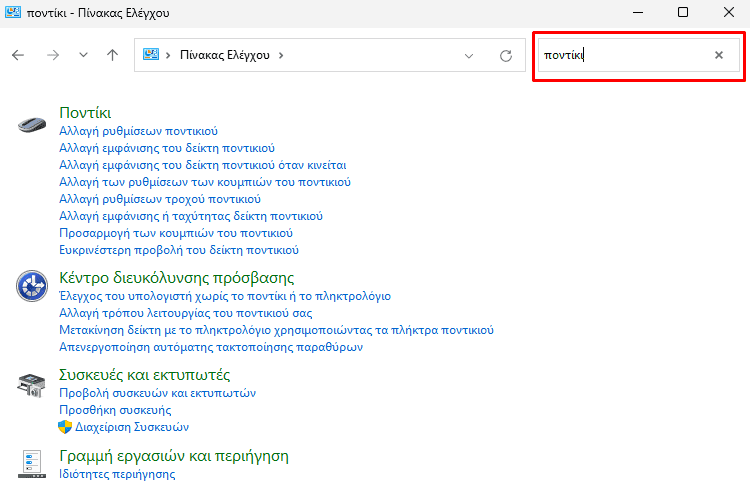Go back with the left arrow
Screen dimensions: 750x500
[x=18, y=56]
